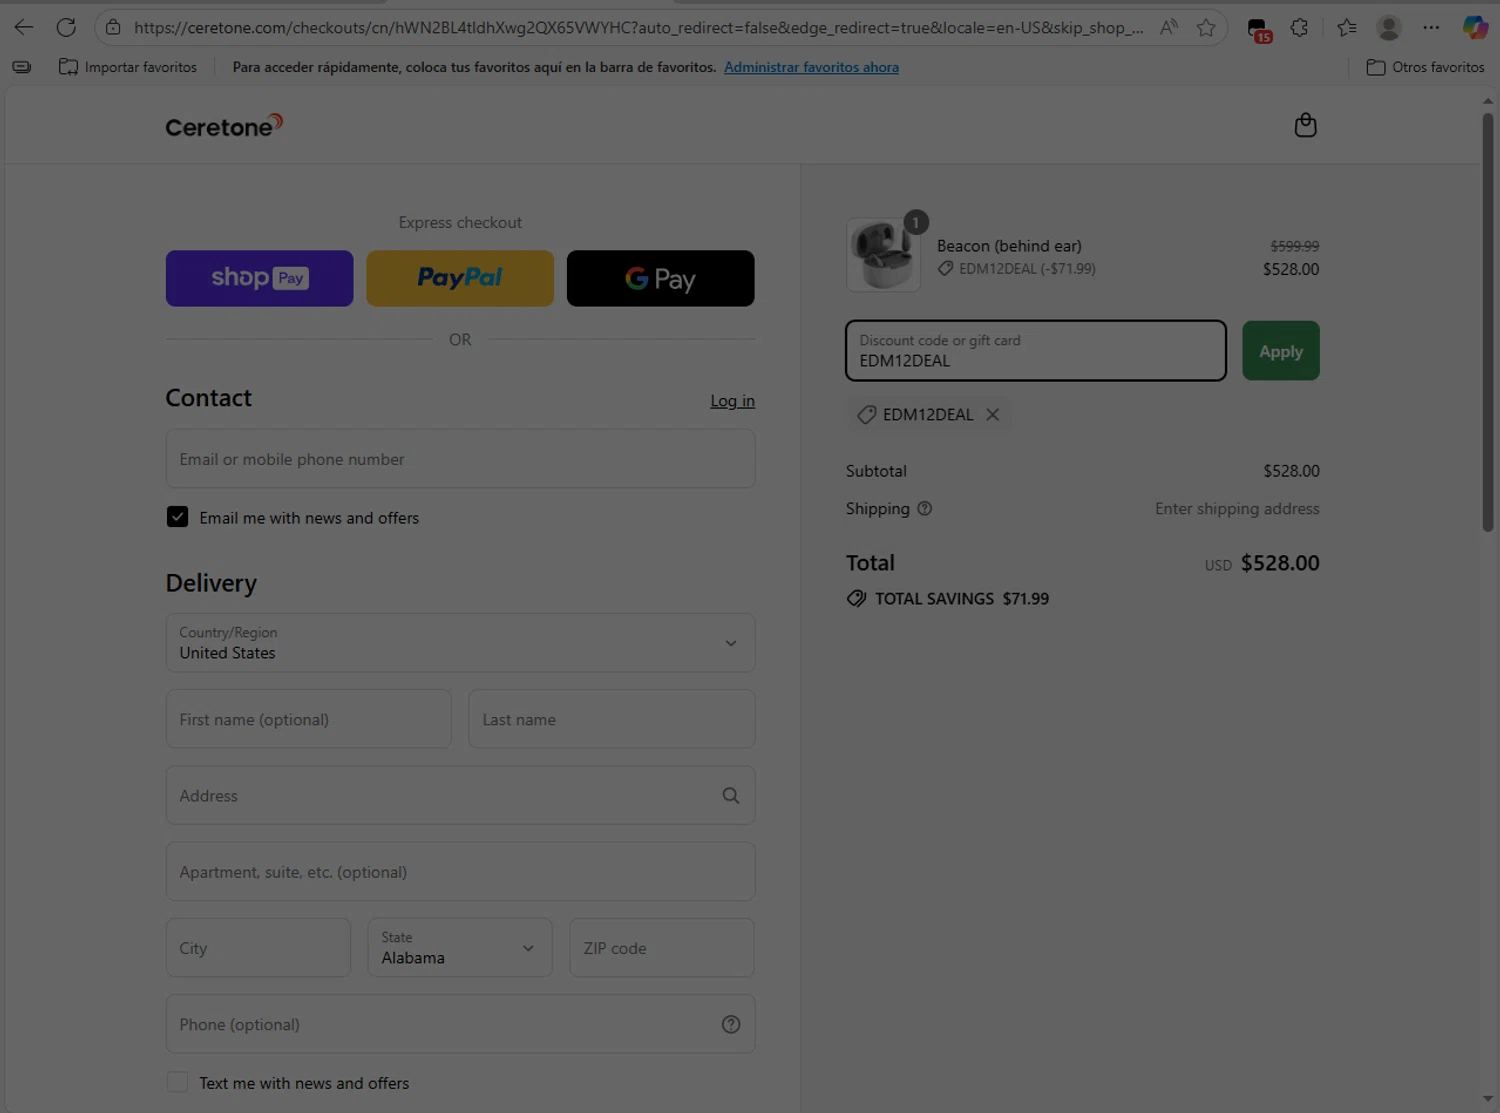
Task: Apply the discount code
Action: click(1281, 351)
